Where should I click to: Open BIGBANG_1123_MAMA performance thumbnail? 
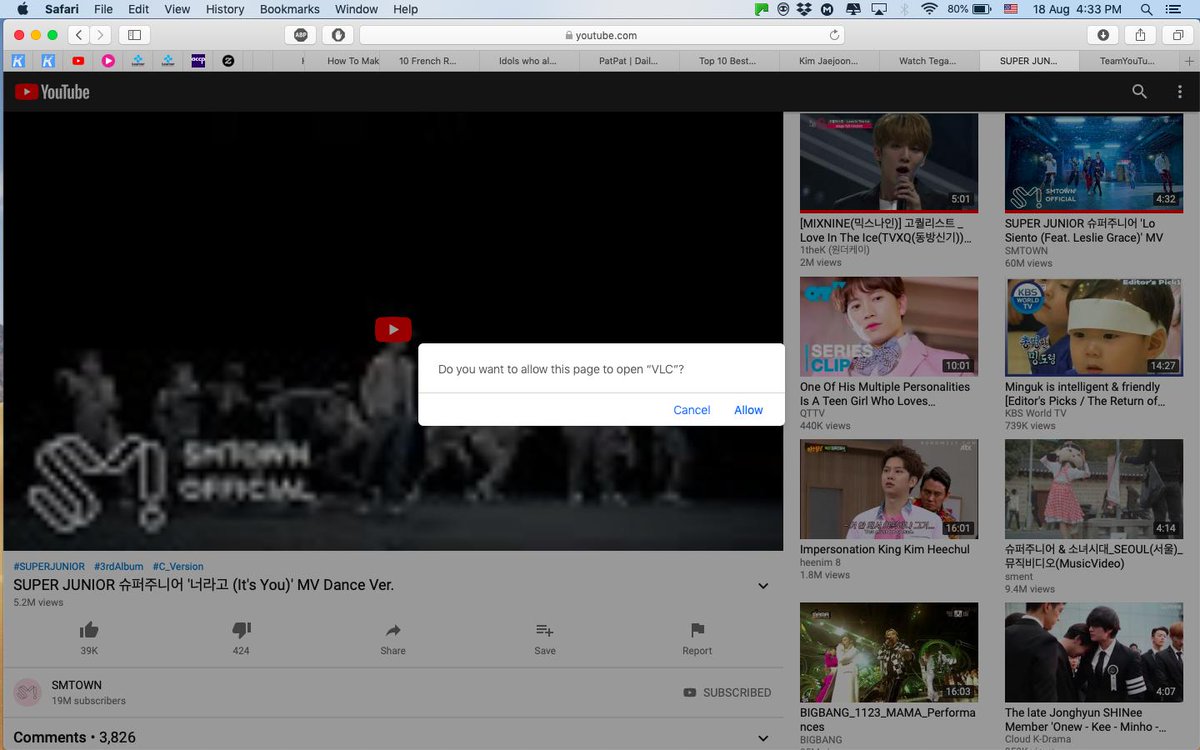[x=889, y=652]
